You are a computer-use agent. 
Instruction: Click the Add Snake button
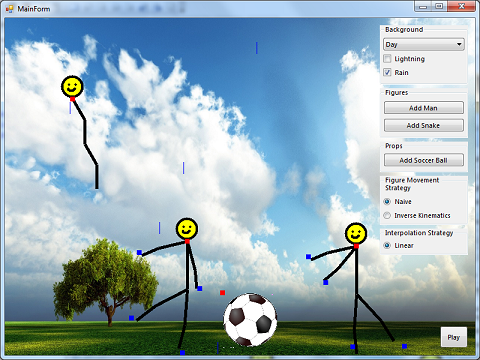point(424,125)
